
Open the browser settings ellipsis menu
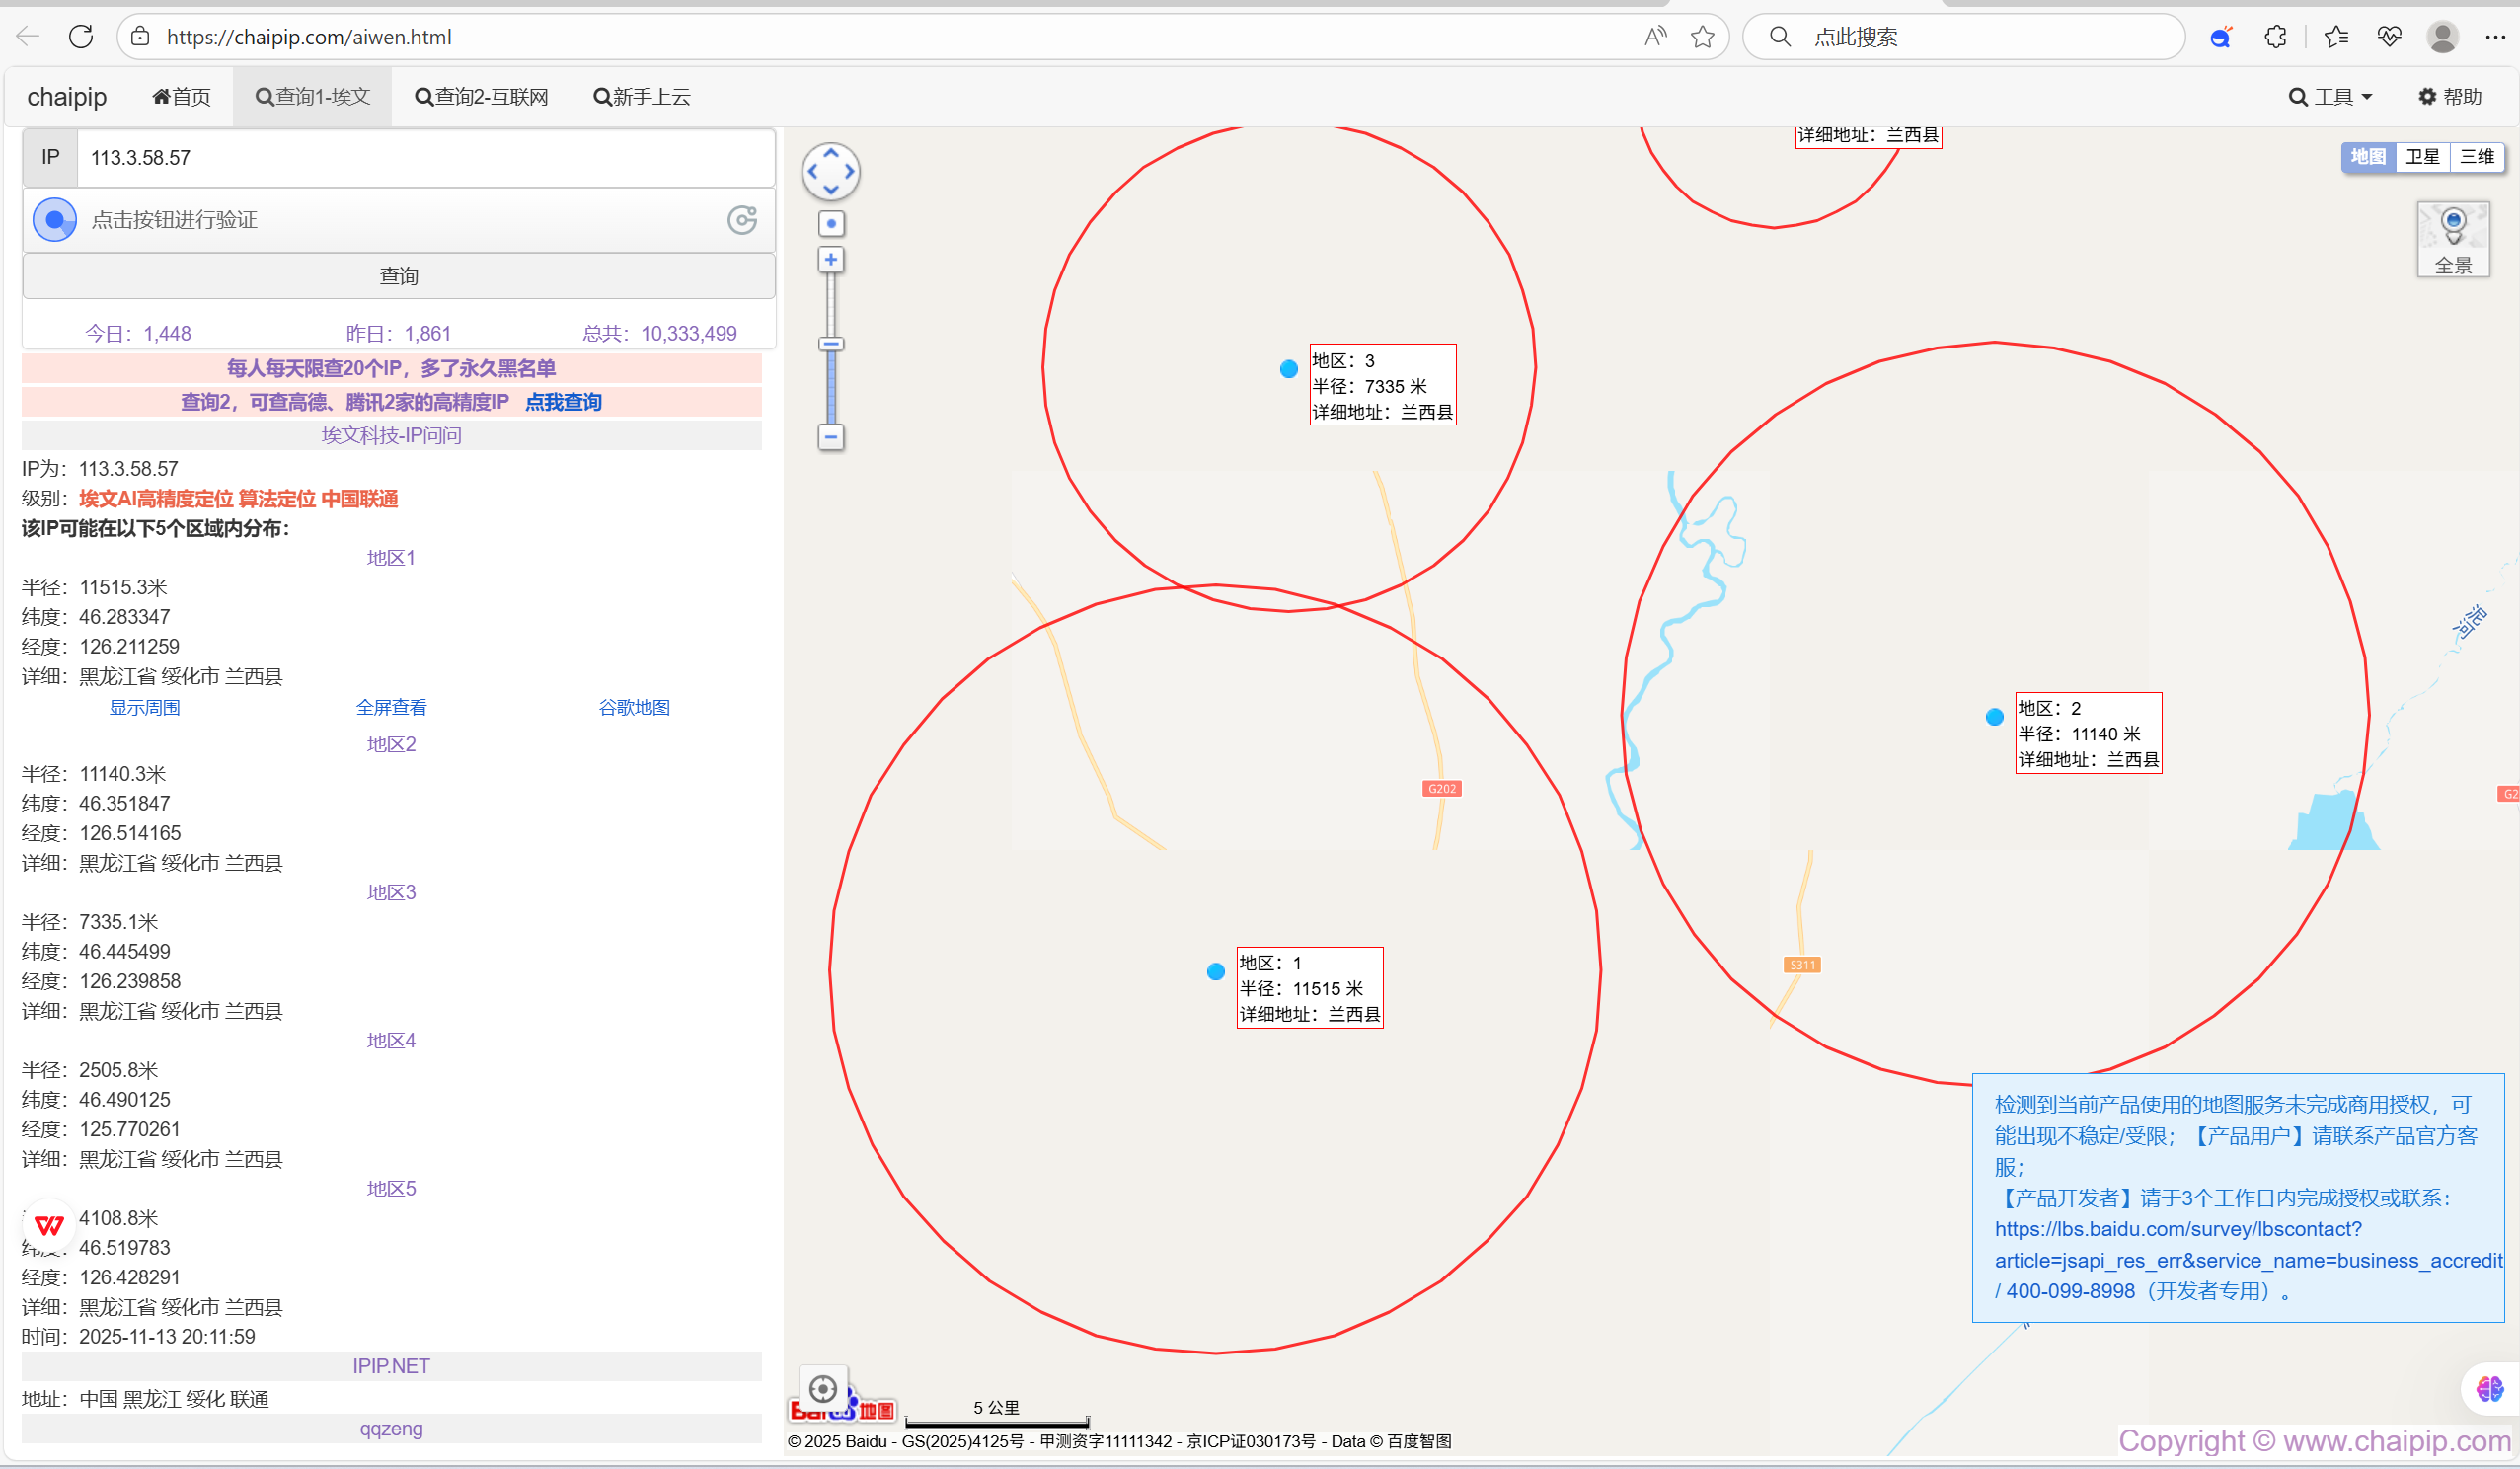2494,37
